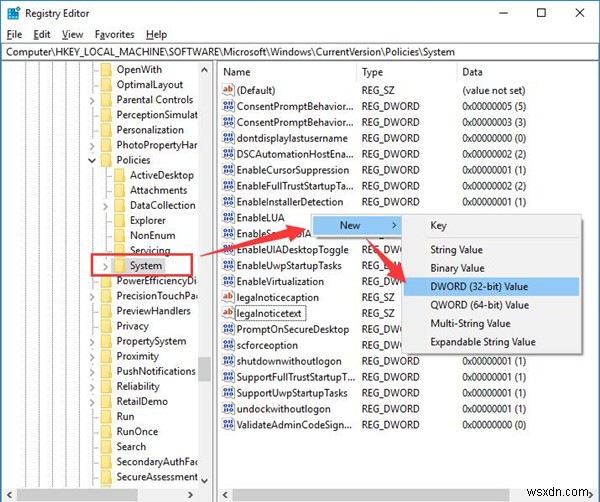Select the Attachments subkey

click(158, 190)
